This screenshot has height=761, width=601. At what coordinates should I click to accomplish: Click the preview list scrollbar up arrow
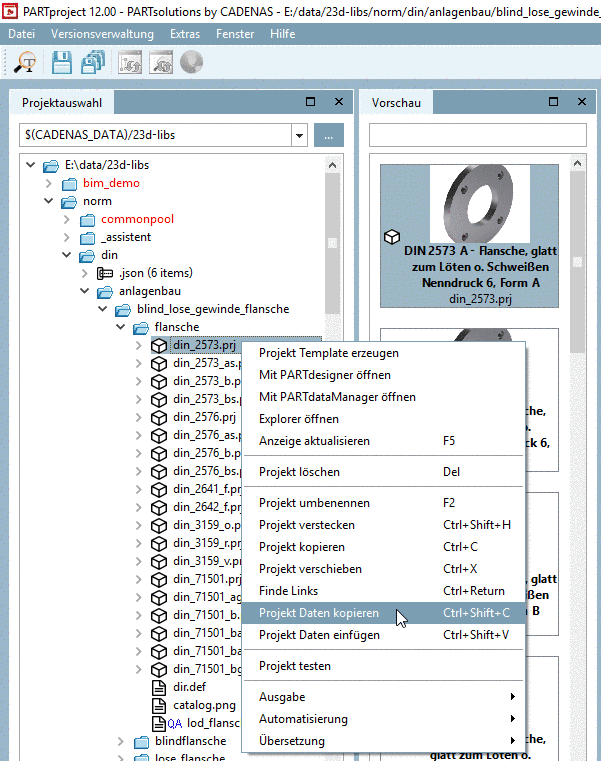577,164
